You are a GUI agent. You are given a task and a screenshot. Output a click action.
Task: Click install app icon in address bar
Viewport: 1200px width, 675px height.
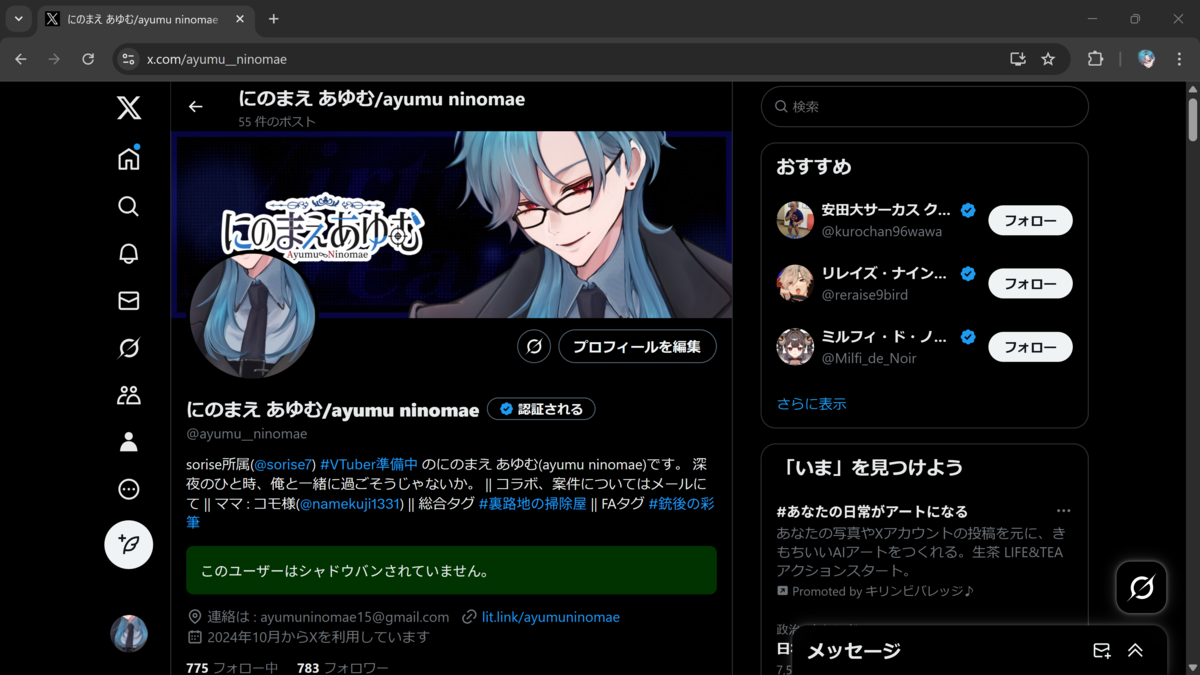tap(1018, 59)
